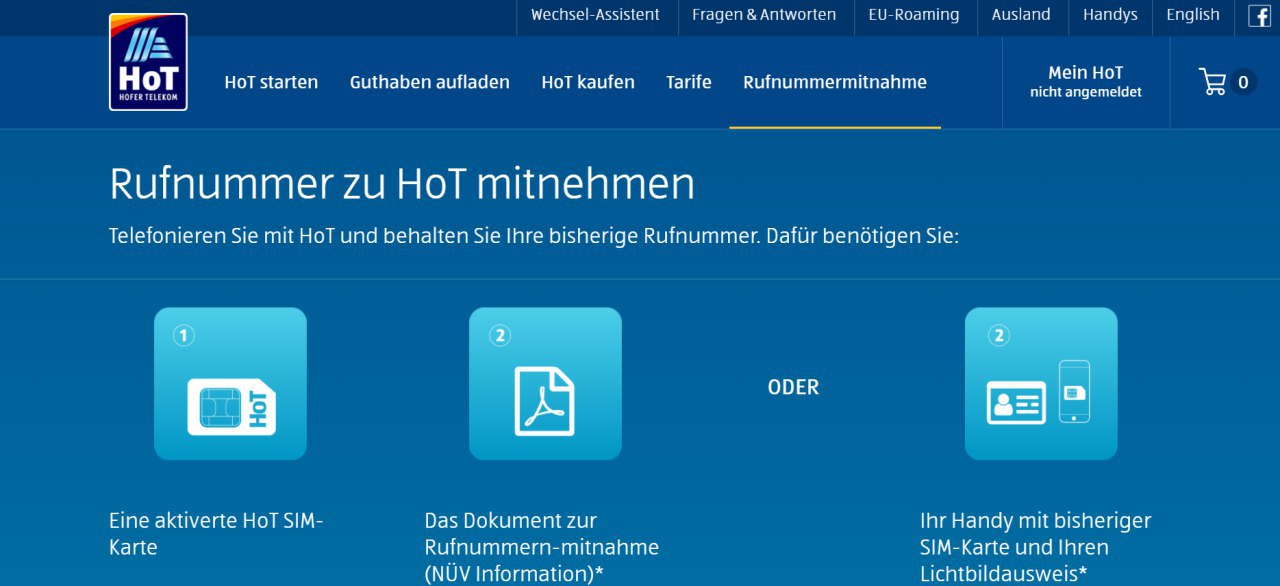Select Guthaben aufladen menu item
The width and height of the screenshot is (1280, 586).
430,82
